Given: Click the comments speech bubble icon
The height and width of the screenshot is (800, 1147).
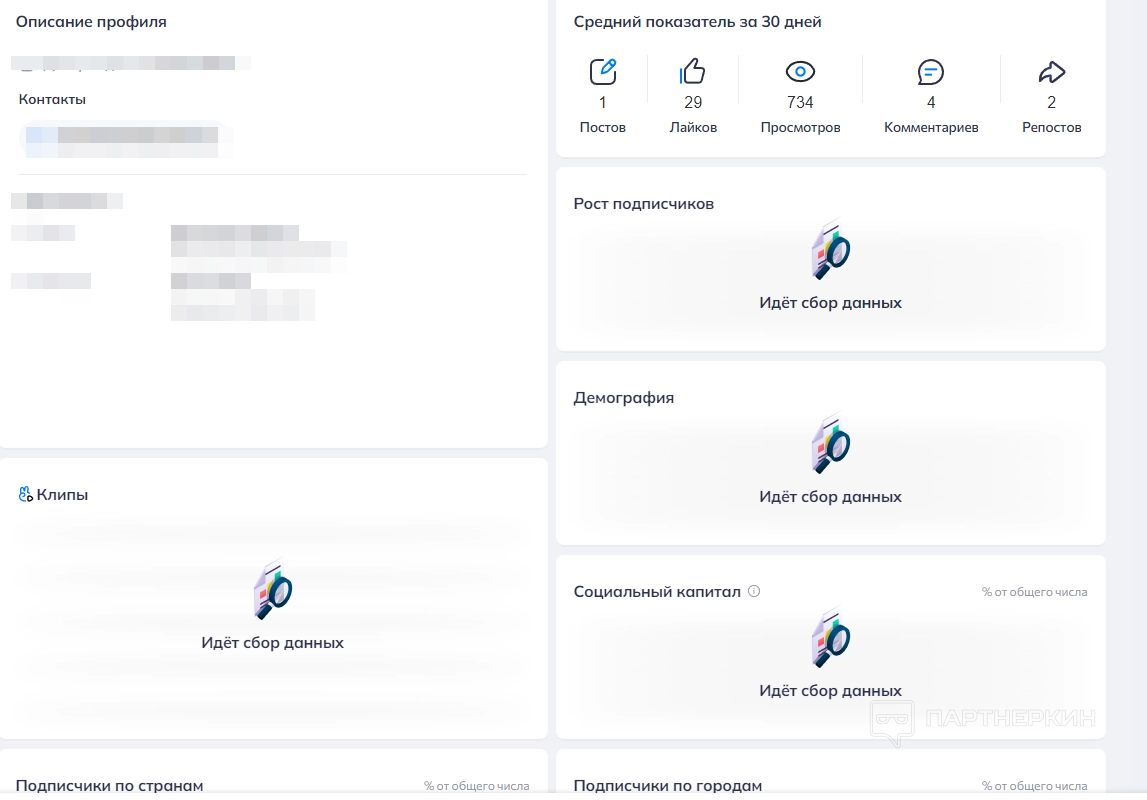Looking at the screenshot, I should (x=931, y=72).
